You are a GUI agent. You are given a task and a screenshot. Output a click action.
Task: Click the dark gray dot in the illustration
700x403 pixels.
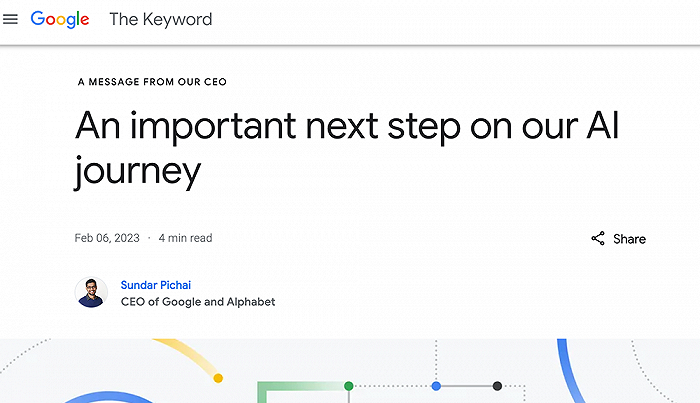tap(497, 385)
